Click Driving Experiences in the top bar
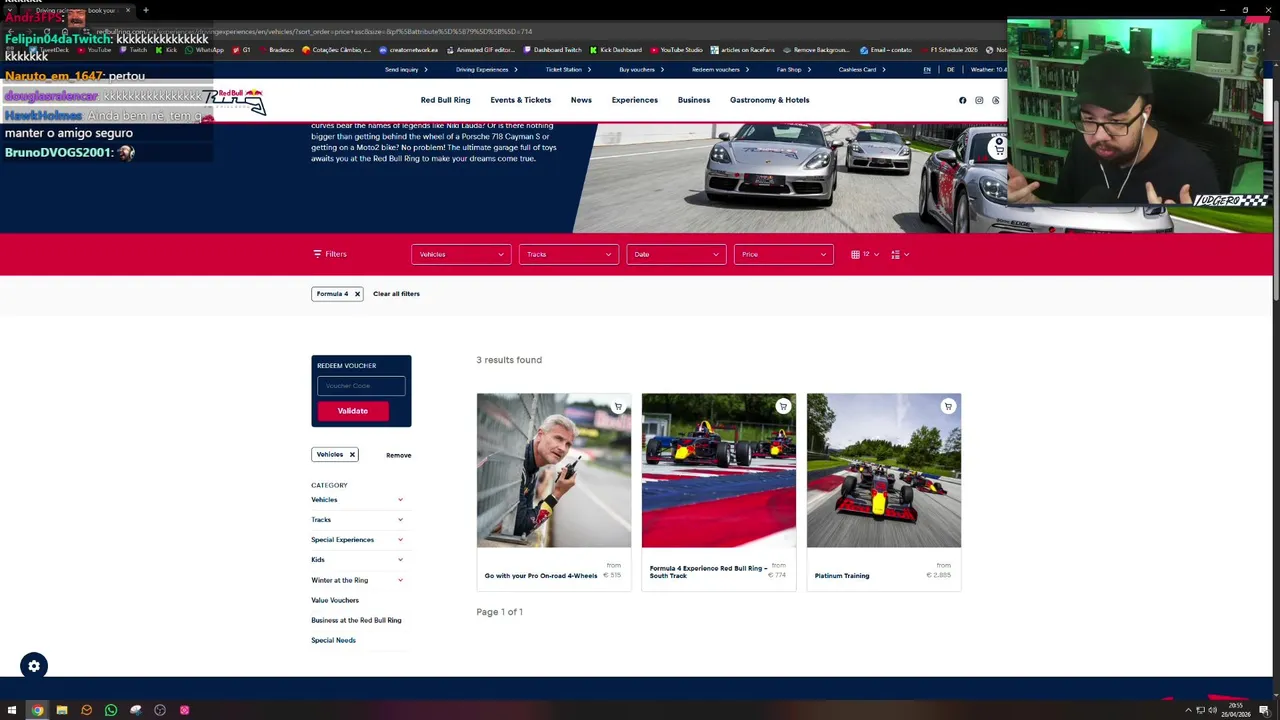The height and width of the screenshot is (720, 1280). pyautogui.click(x=487, y=70)
